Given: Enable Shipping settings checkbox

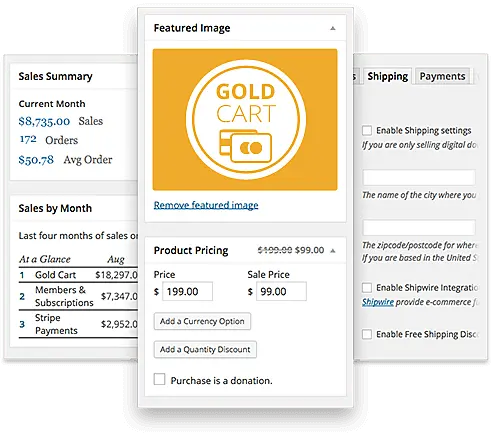Looking at the screenshot, I should point(367,130).
